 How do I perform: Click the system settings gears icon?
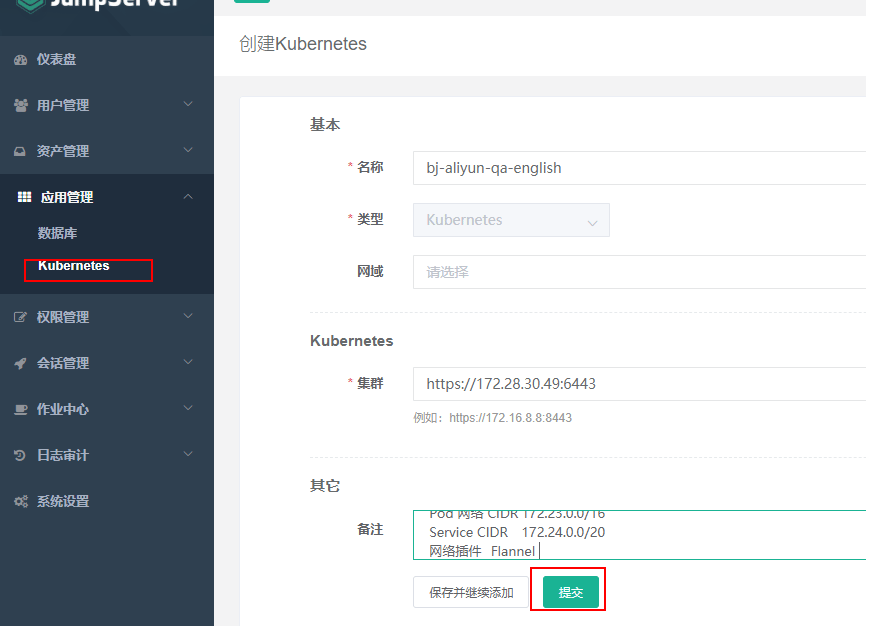21,502
